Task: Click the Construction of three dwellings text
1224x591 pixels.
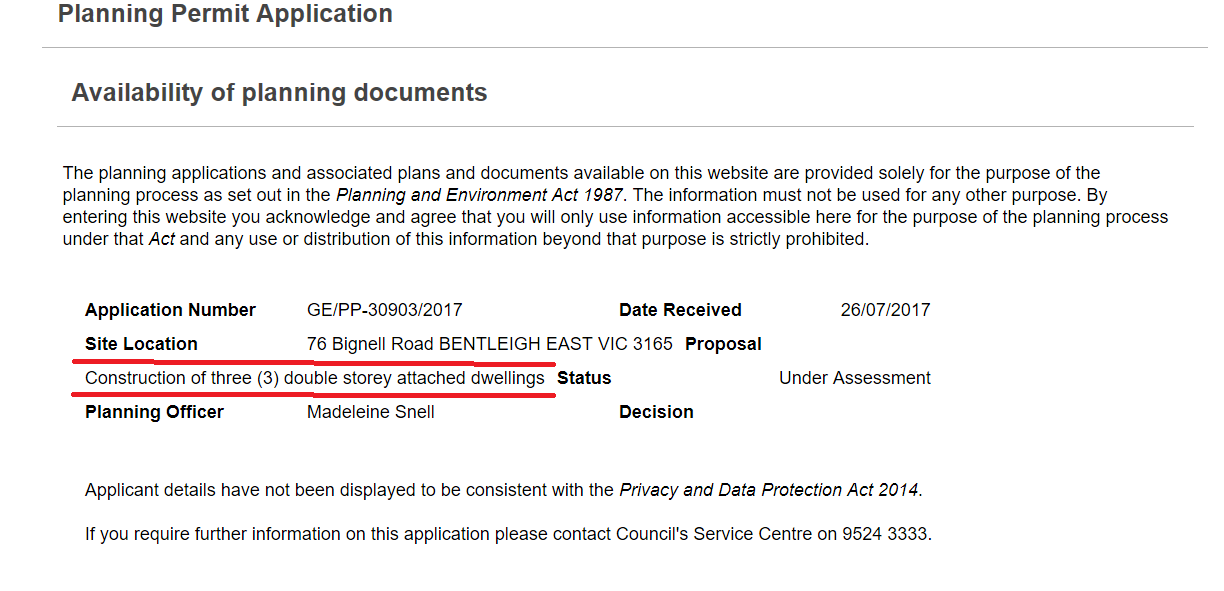Action: coord(315,378)
